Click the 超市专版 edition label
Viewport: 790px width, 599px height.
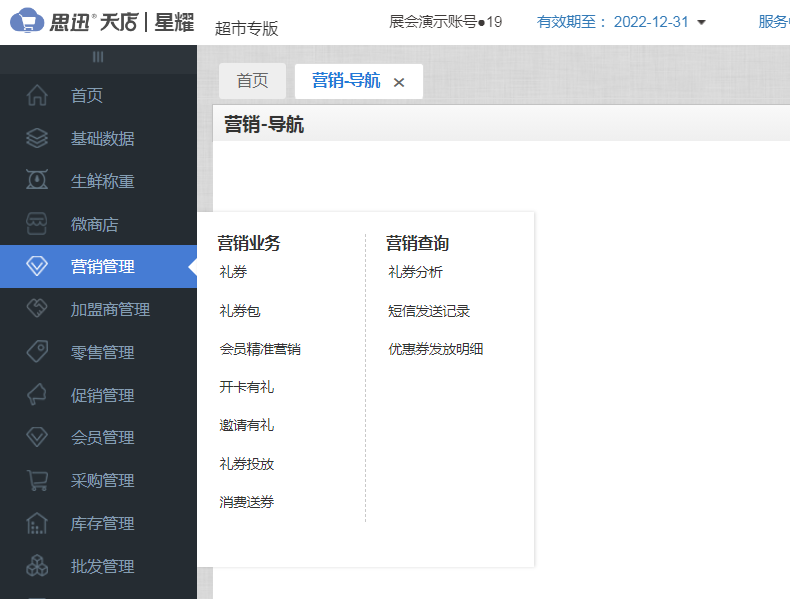[246, 28]
